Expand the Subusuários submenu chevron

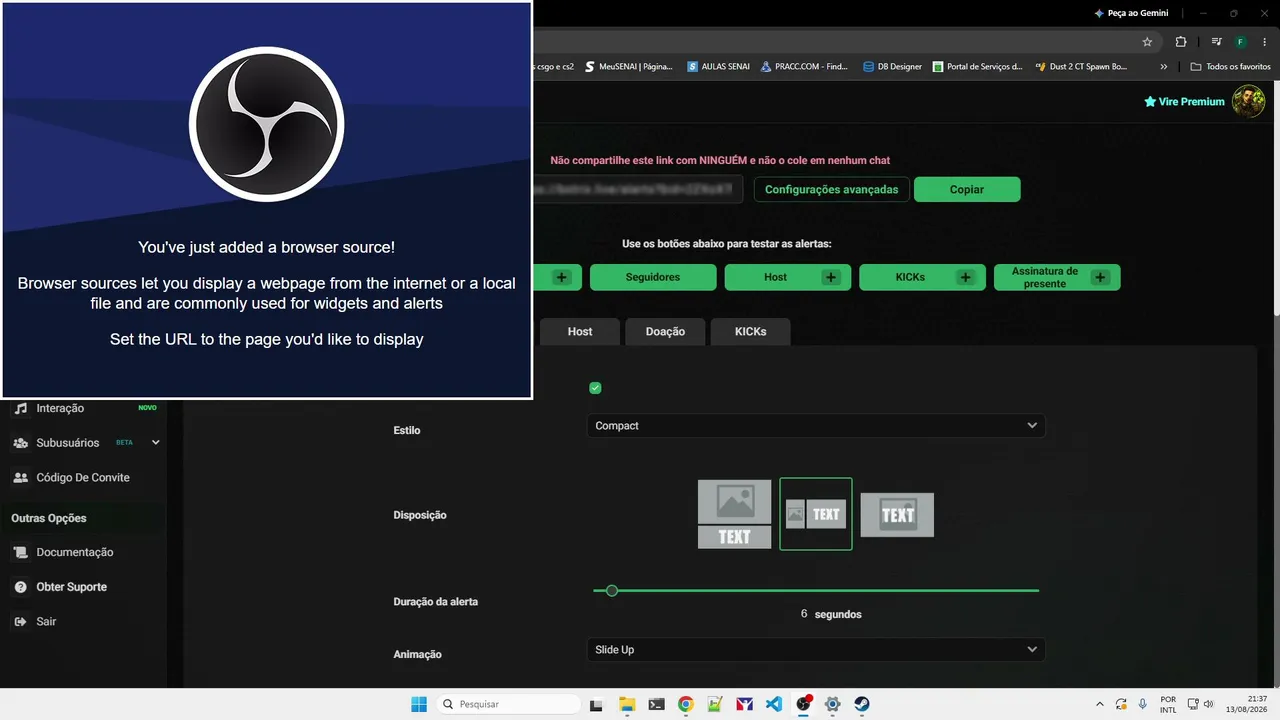pos(155,443)
